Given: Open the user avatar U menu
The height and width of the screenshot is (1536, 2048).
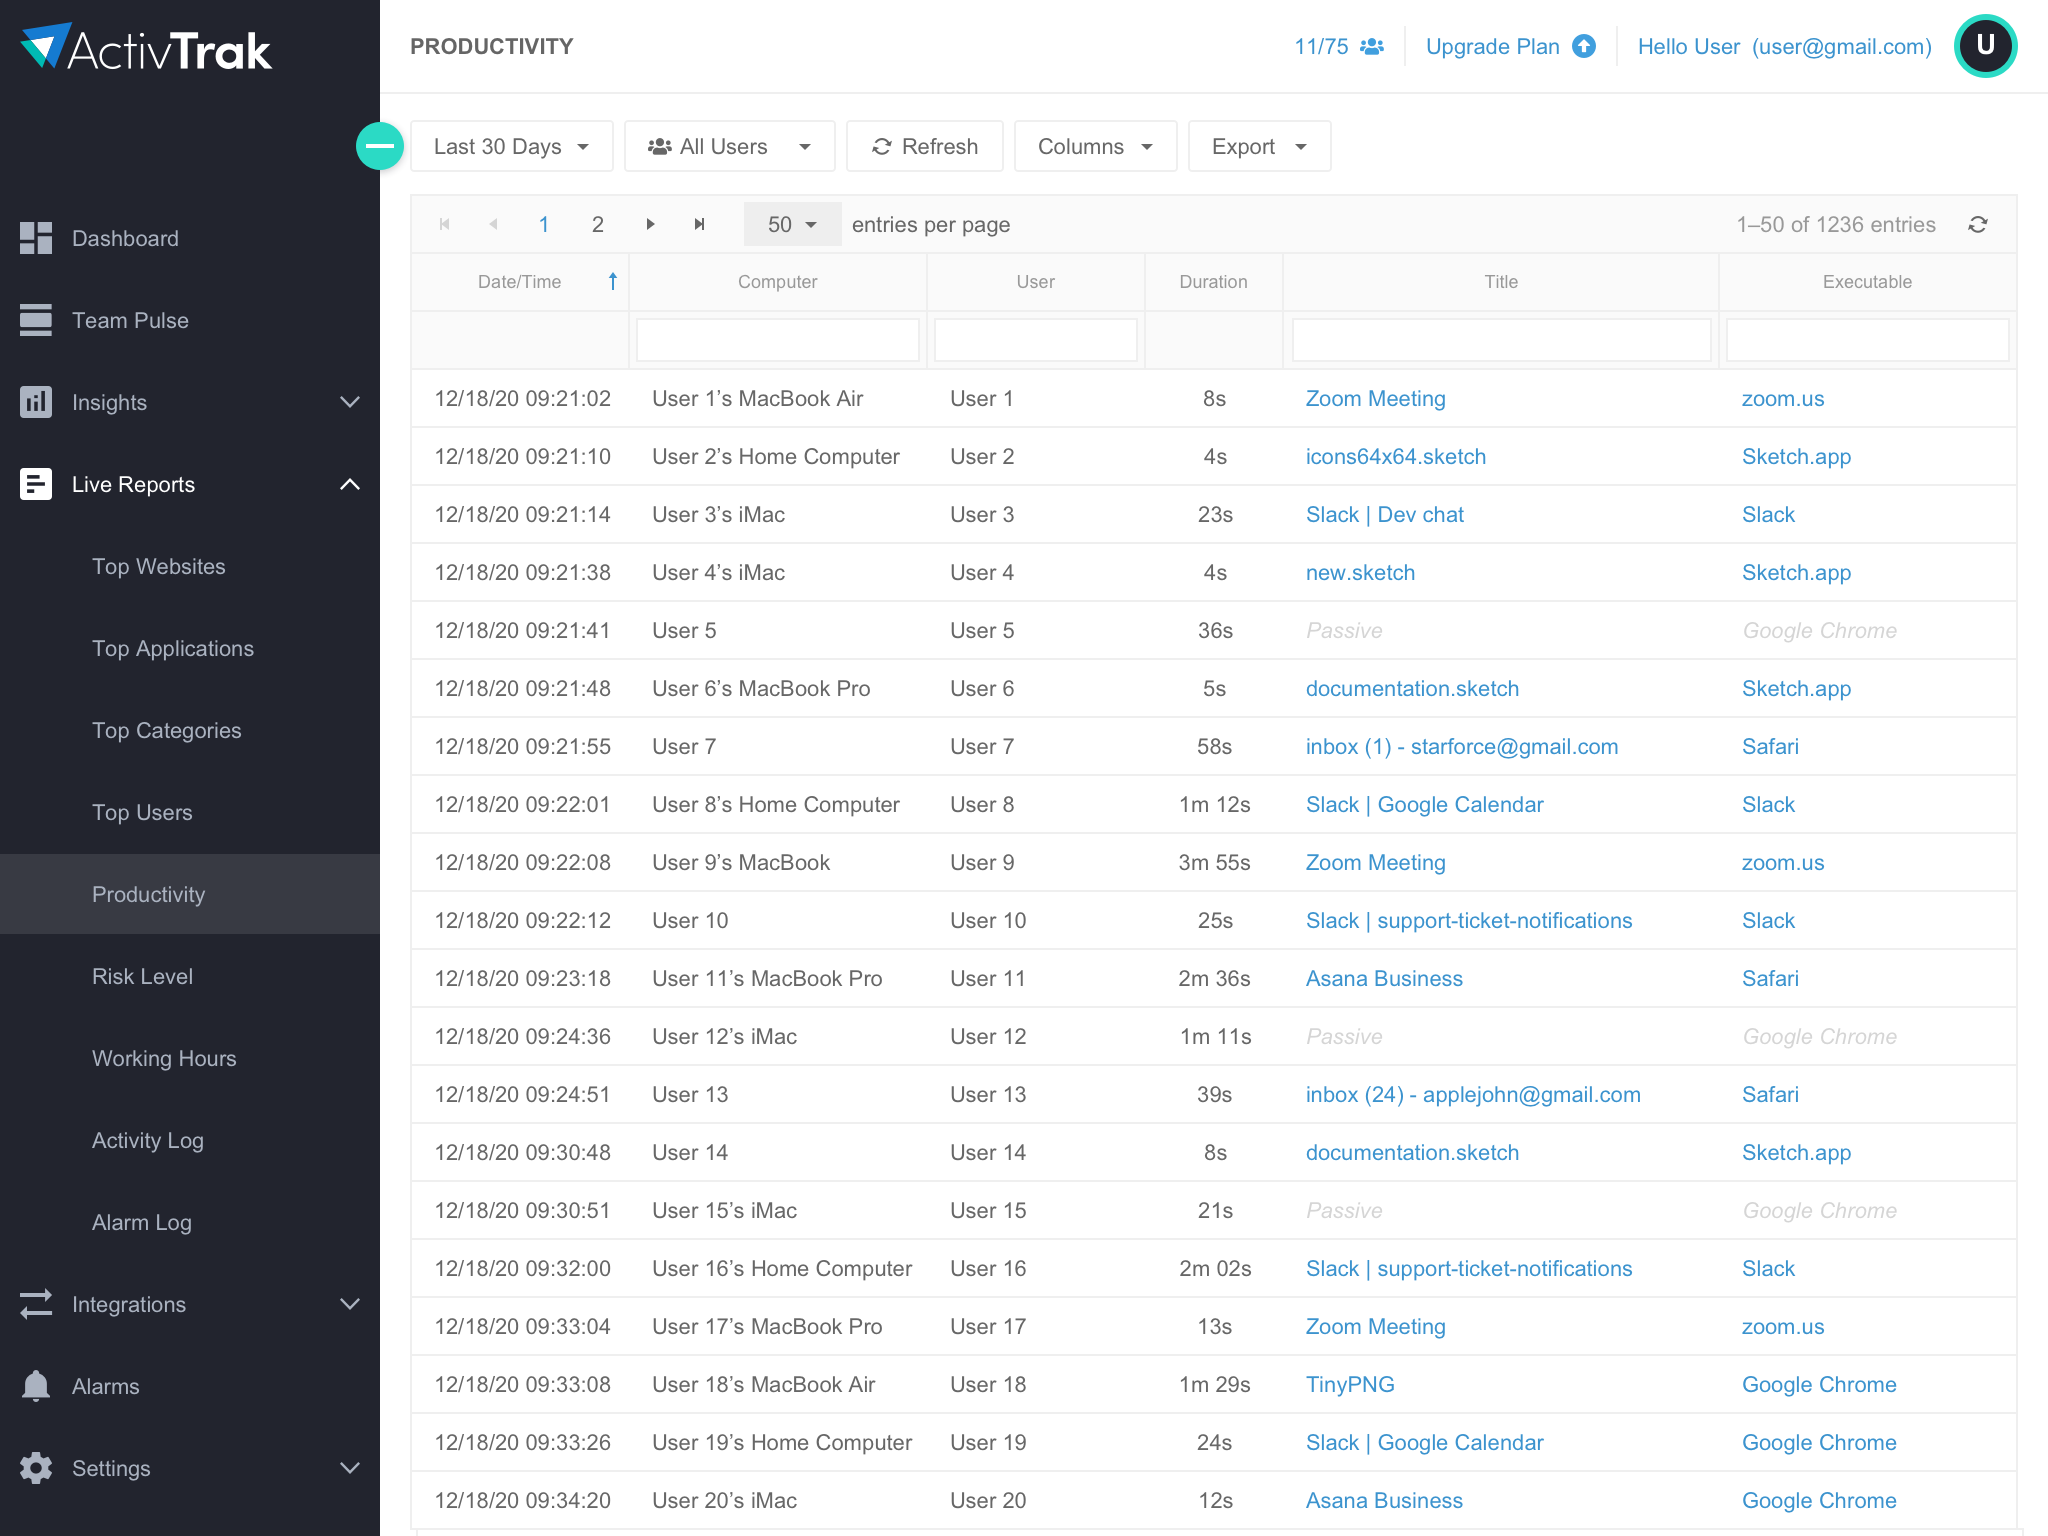Looking at the screenshot, I should click(x=1986, y=46).
